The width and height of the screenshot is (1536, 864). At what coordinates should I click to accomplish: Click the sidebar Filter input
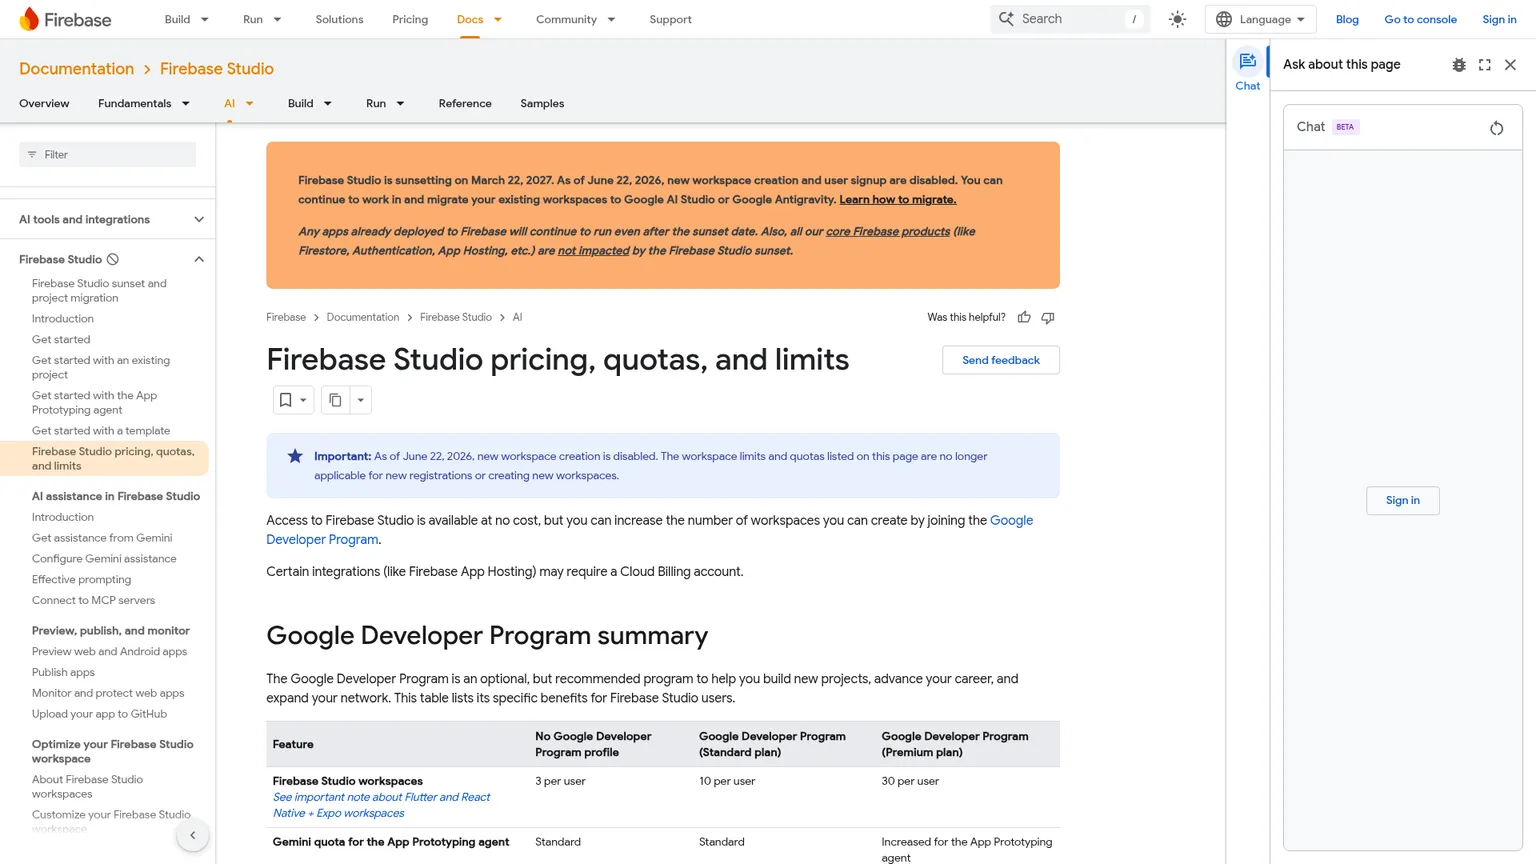(107, 155)
